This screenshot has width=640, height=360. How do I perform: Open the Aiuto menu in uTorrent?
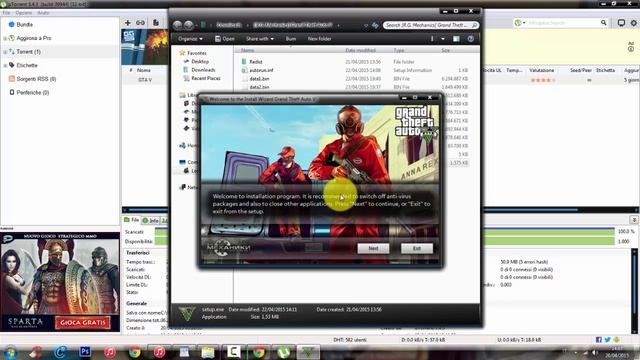pos(43,13)
